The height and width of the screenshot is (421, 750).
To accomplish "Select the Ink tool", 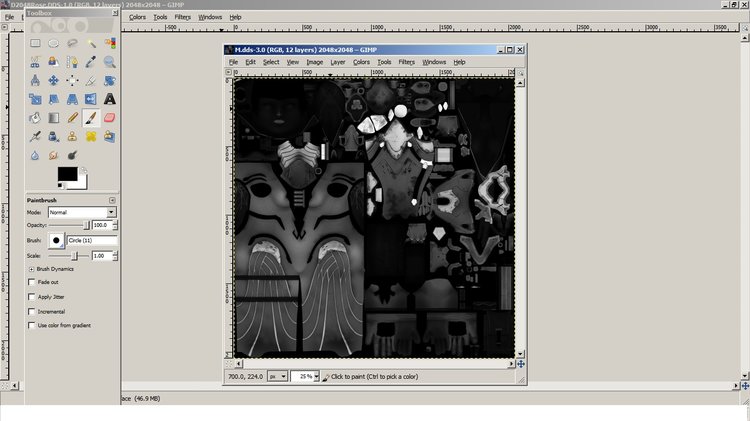I will pos(54,136).
